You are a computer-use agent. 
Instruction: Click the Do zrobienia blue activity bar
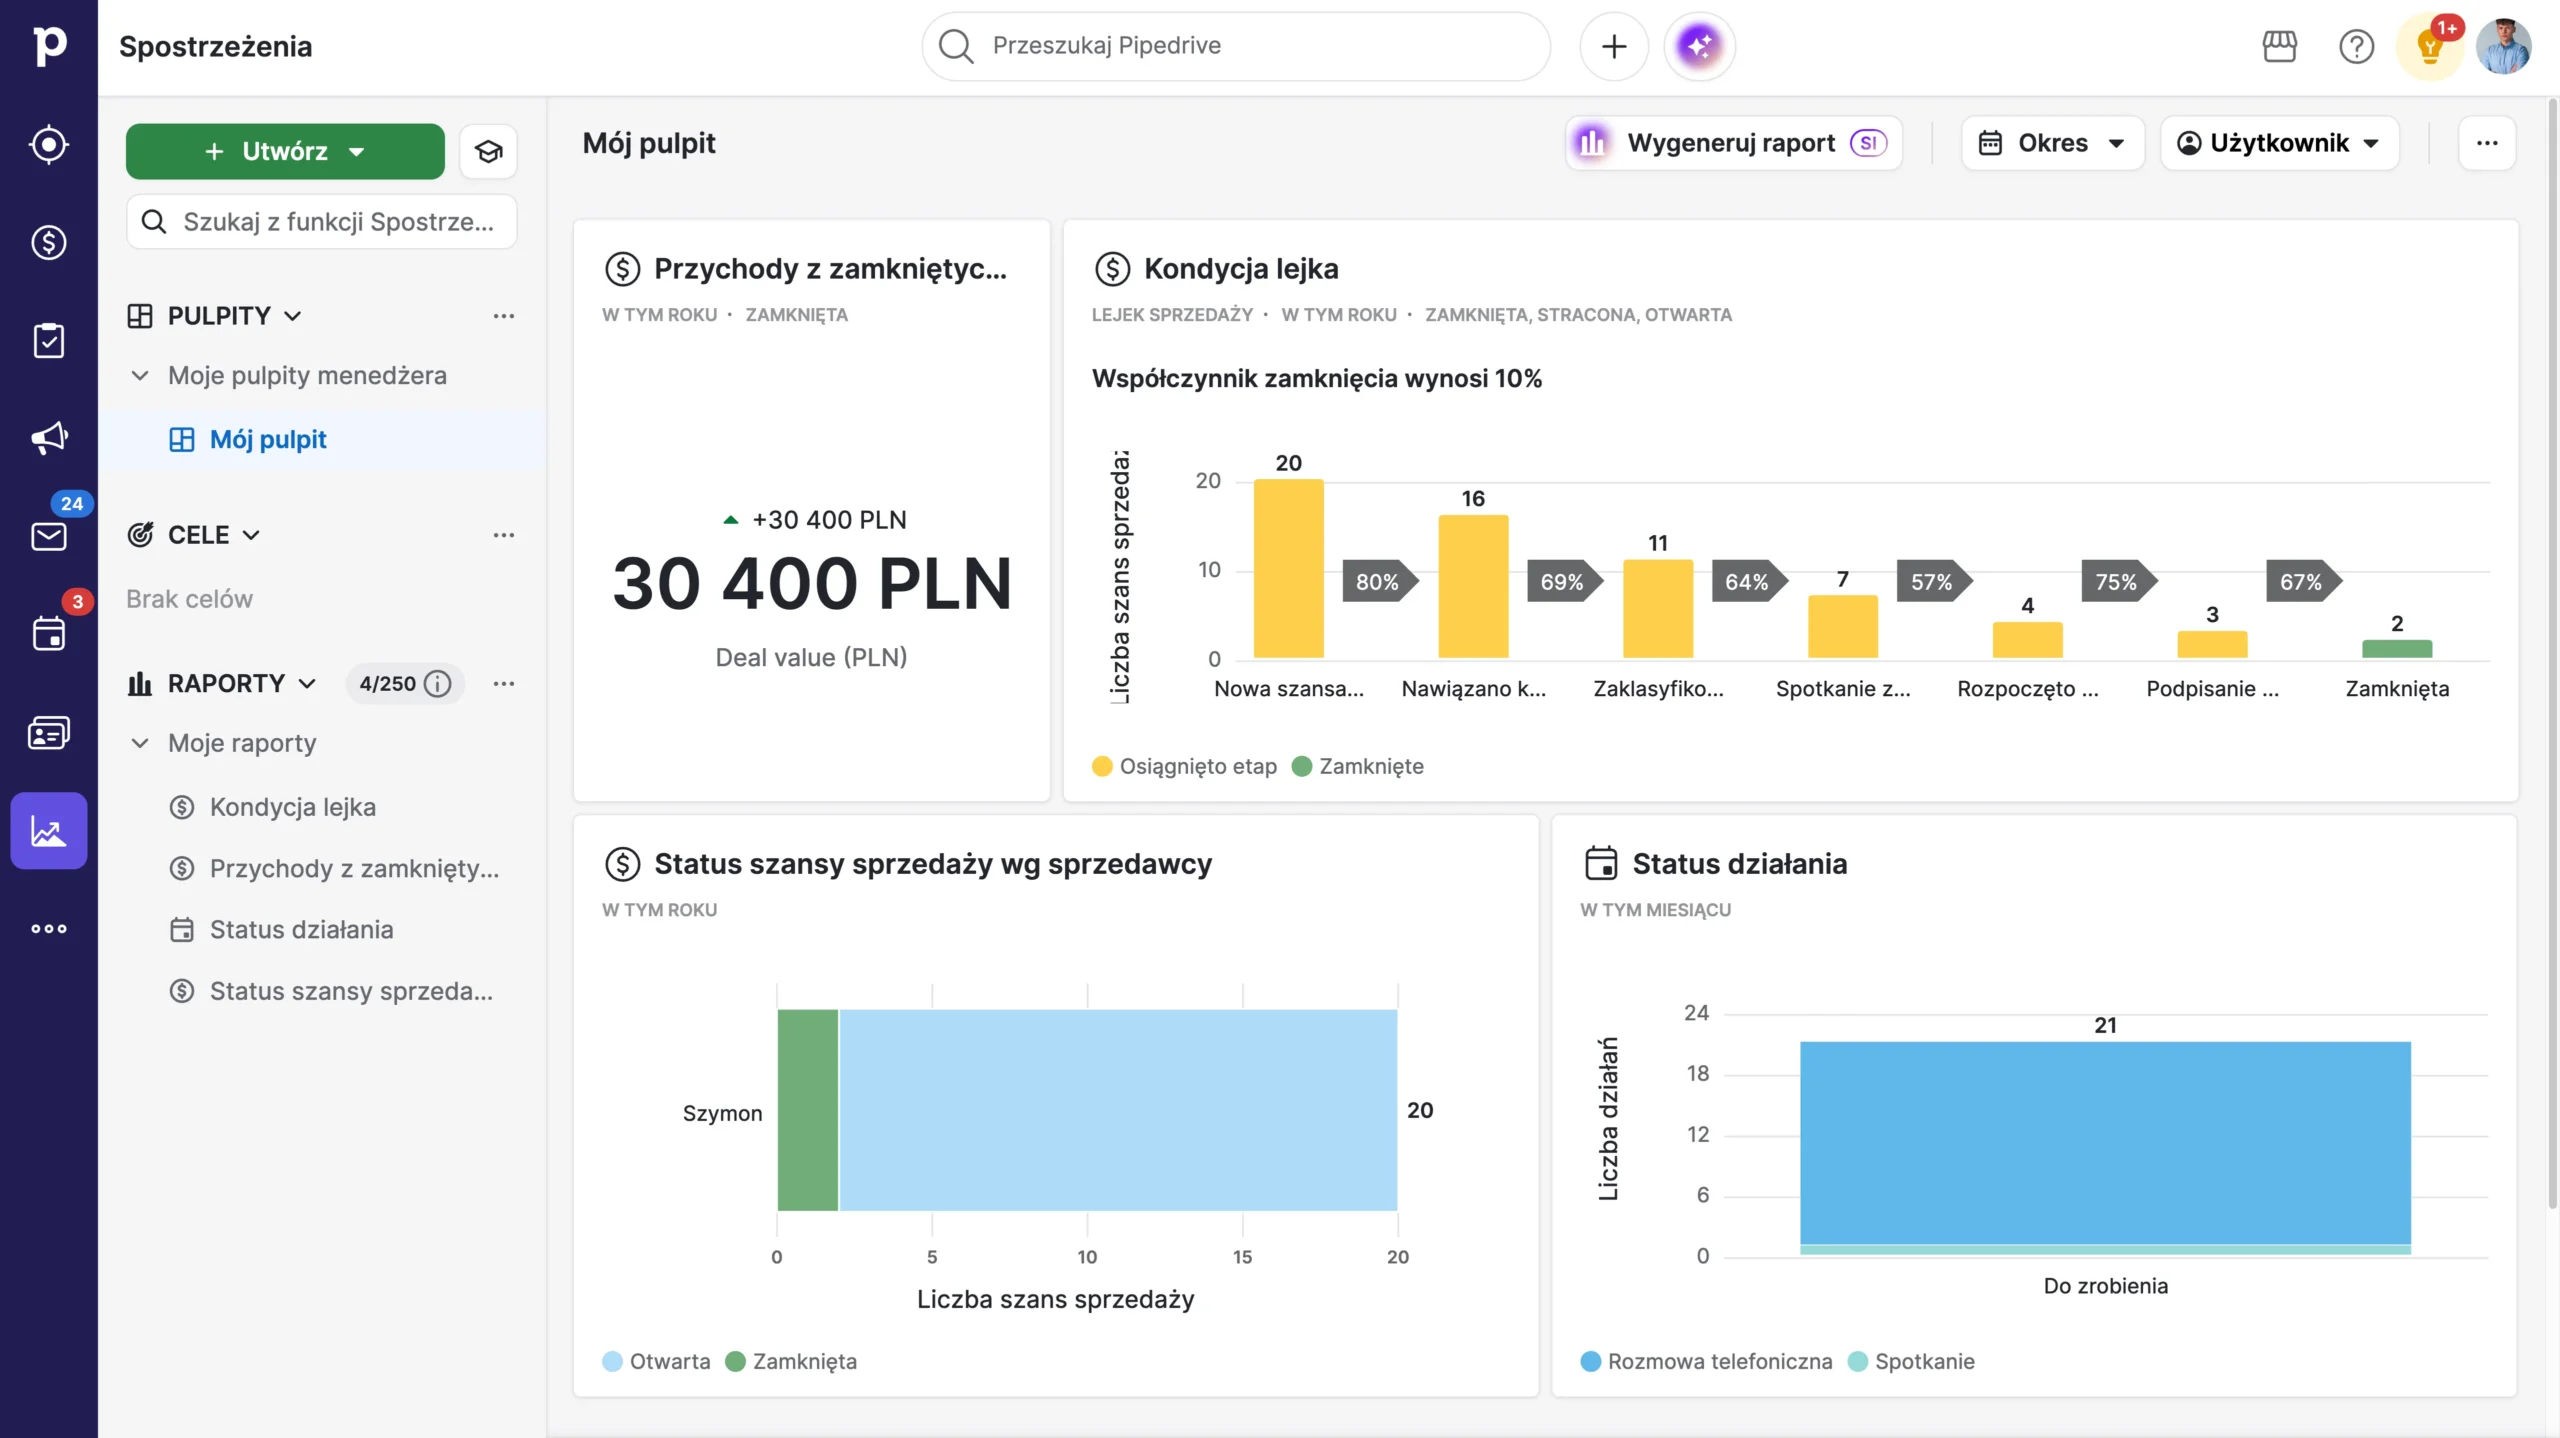coord(2105,1143)
